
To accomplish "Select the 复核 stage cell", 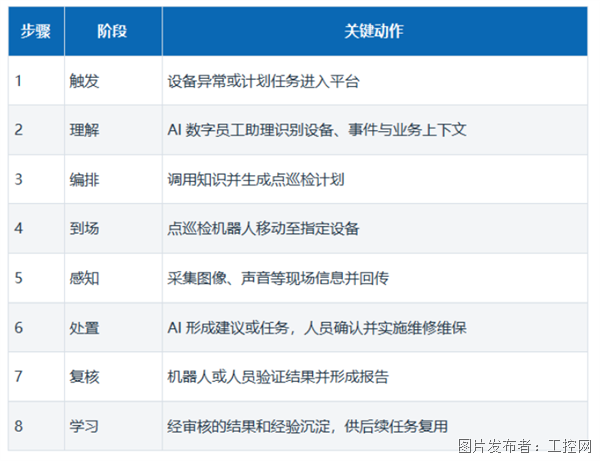I will 113,376.
